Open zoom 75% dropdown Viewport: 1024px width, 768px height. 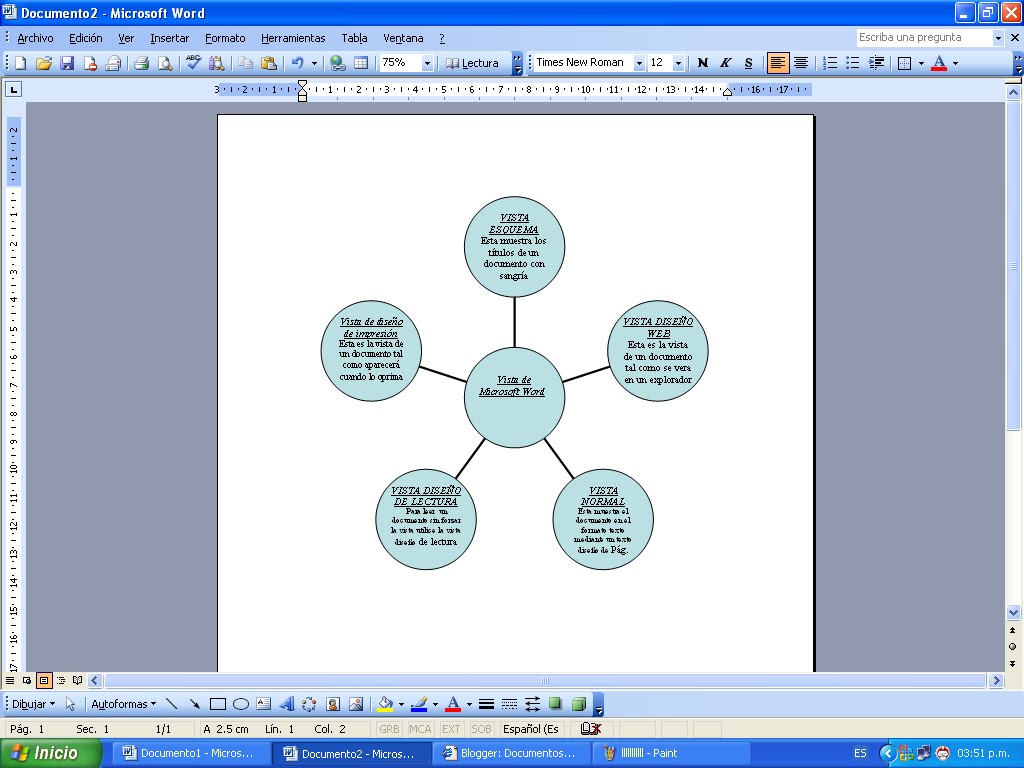coord(427,63)
